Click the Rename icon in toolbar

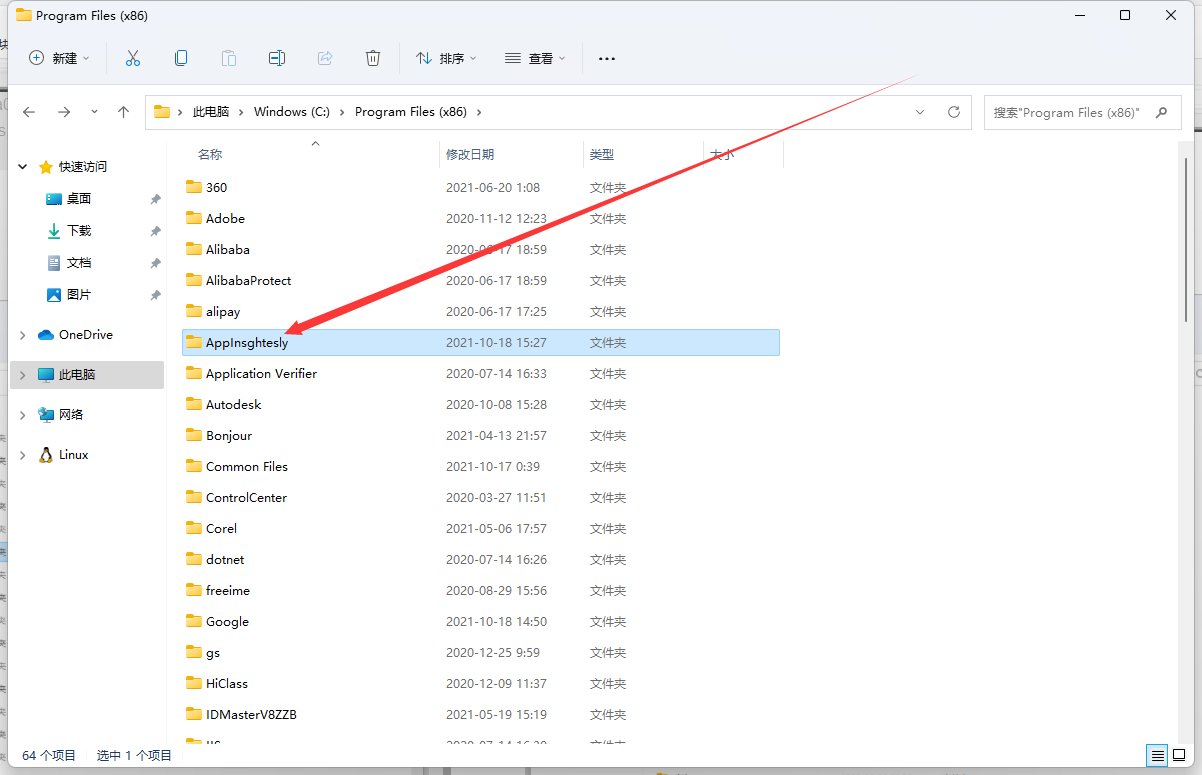point(277,58)
